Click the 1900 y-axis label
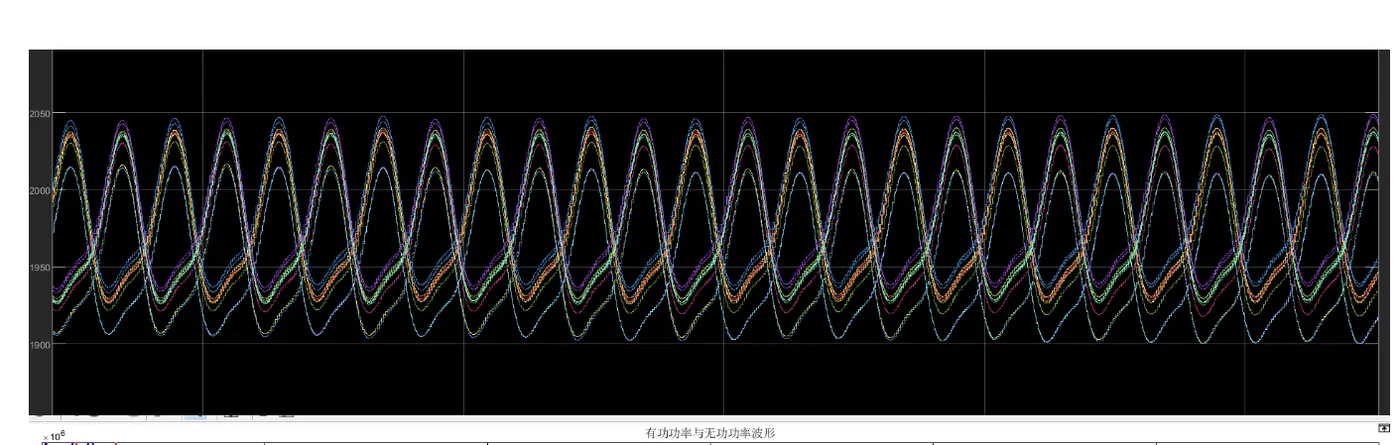This screenshot has height=445, width=1400. click(40, 344)
